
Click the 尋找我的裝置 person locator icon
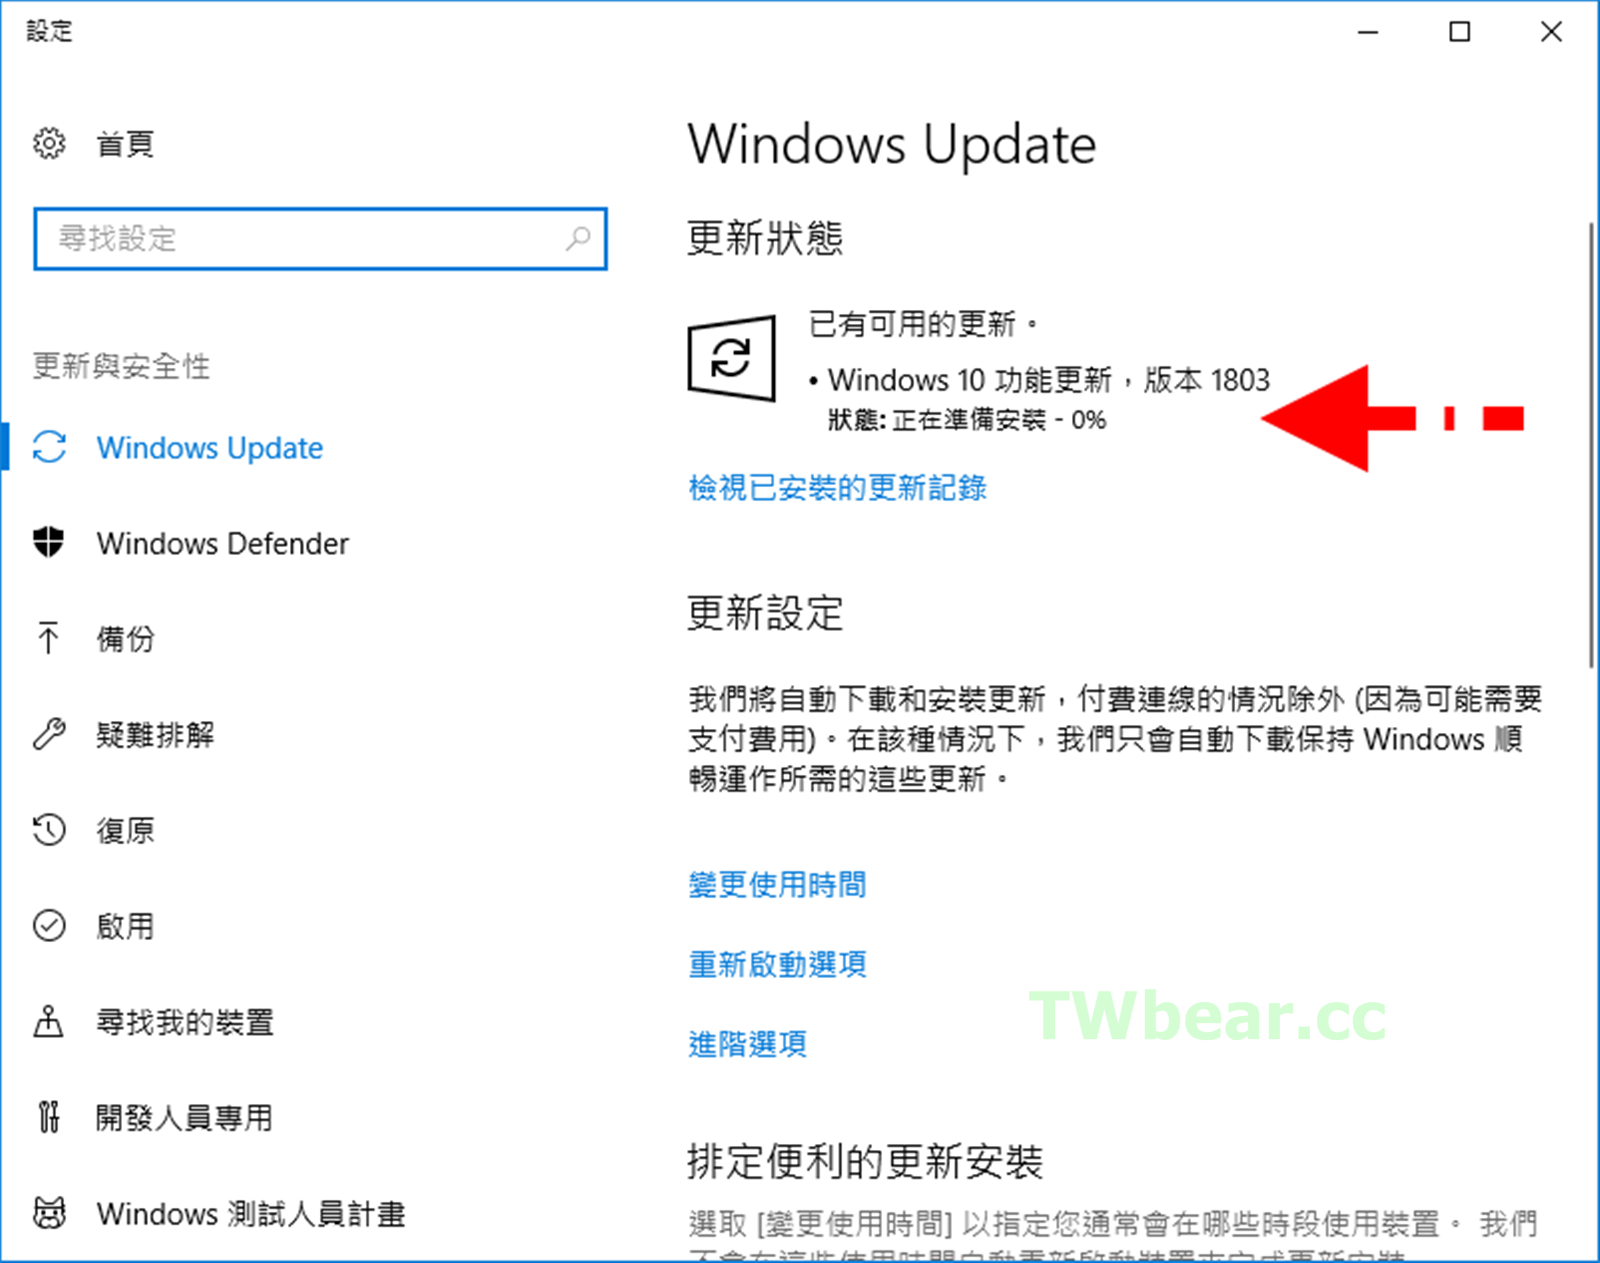(49, 1021)
